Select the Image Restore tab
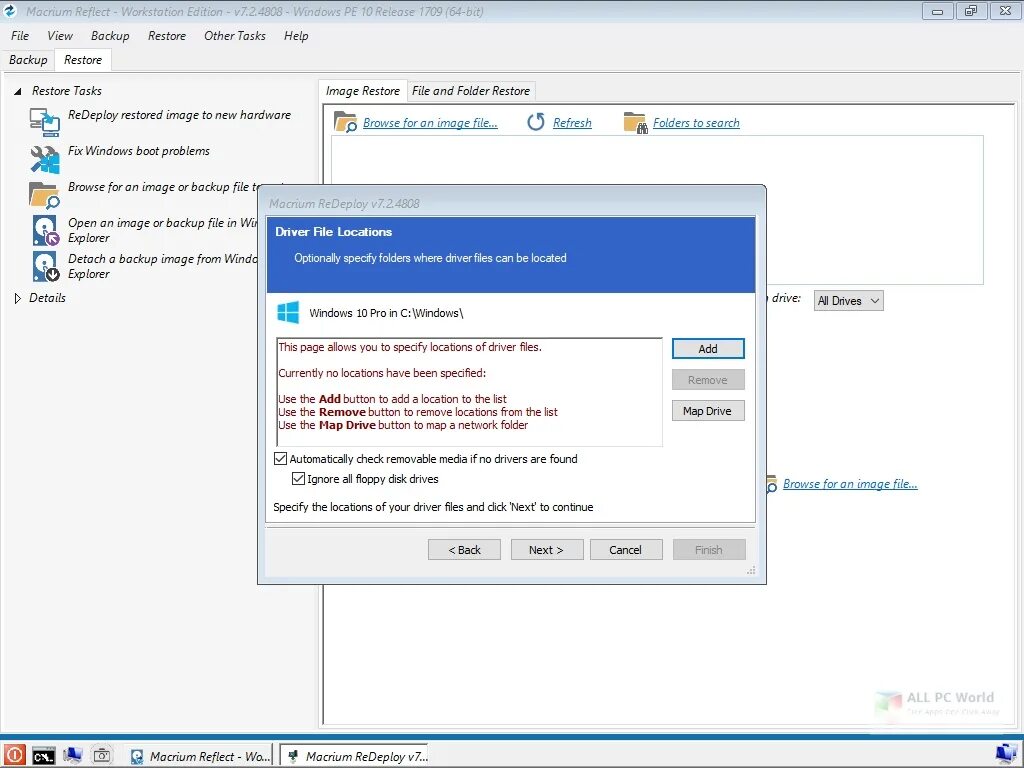The image size is (1024, 768). pos(362,91)
